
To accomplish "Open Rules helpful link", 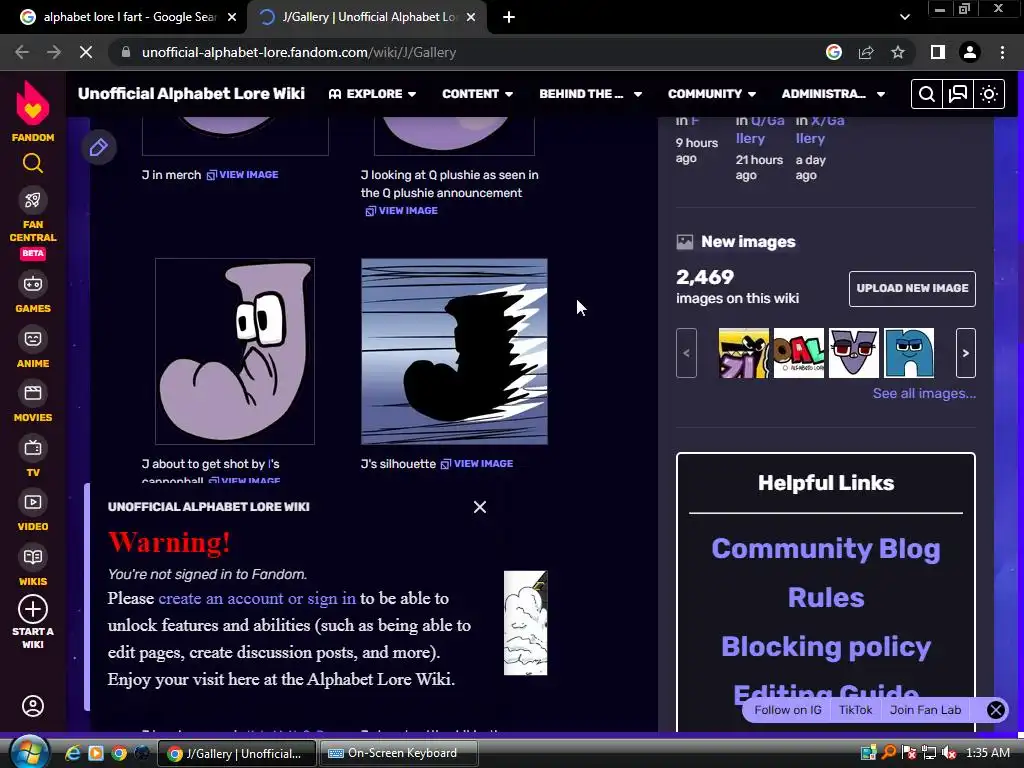I will tap(825, 598).
